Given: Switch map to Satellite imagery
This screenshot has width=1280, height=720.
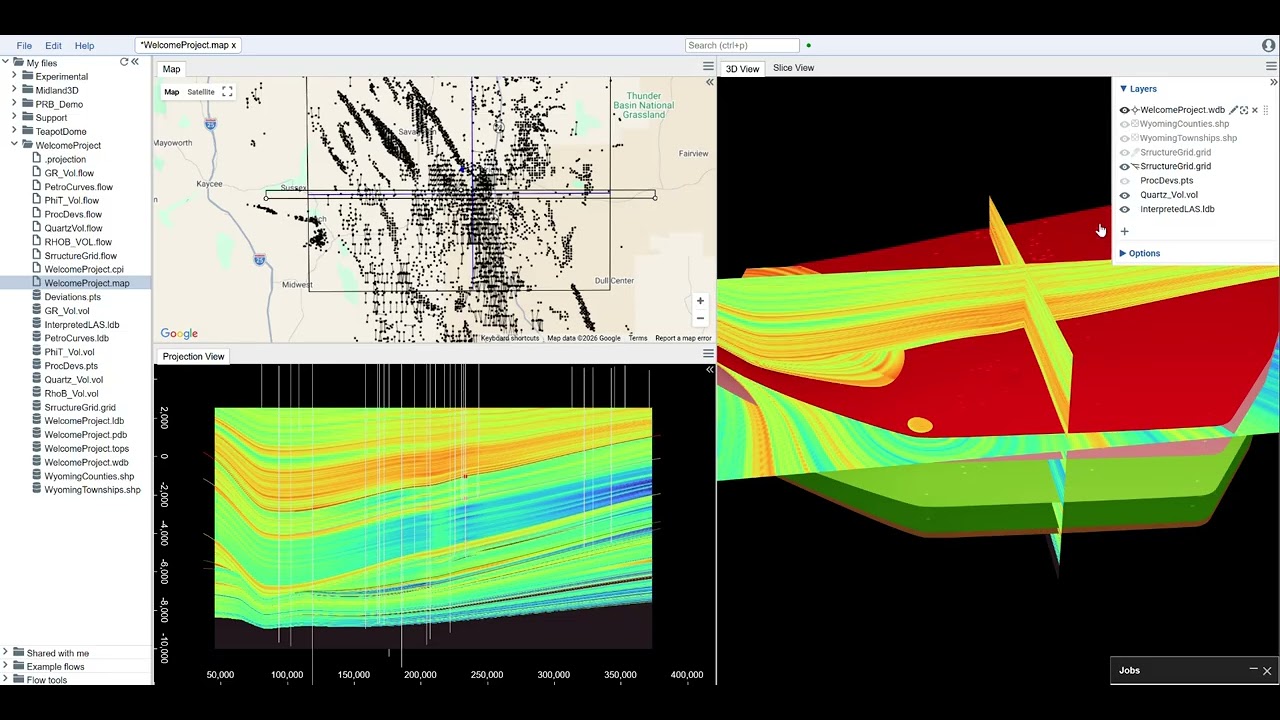Looking at the screenshot, I should 201,92.
